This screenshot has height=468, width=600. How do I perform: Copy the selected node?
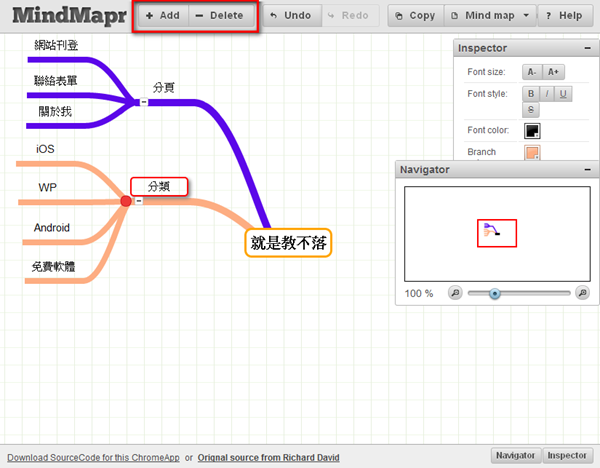click(416, 16)
